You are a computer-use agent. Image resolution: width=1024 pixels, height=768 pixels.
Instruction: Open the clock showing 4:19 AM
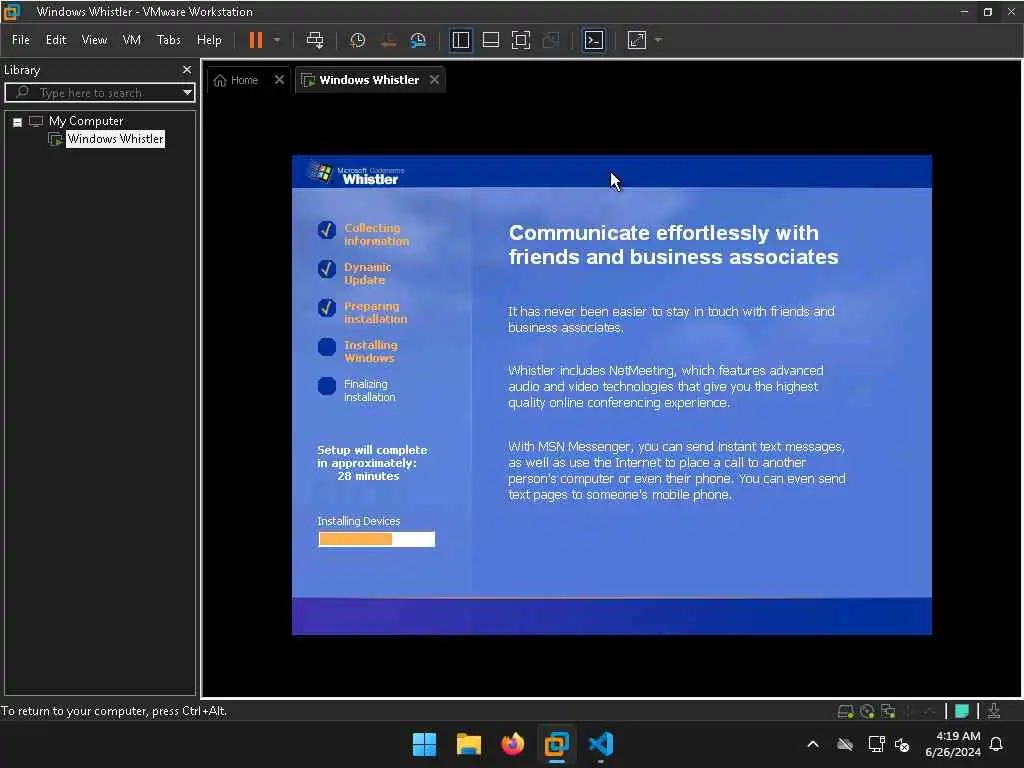coord(953,744)
